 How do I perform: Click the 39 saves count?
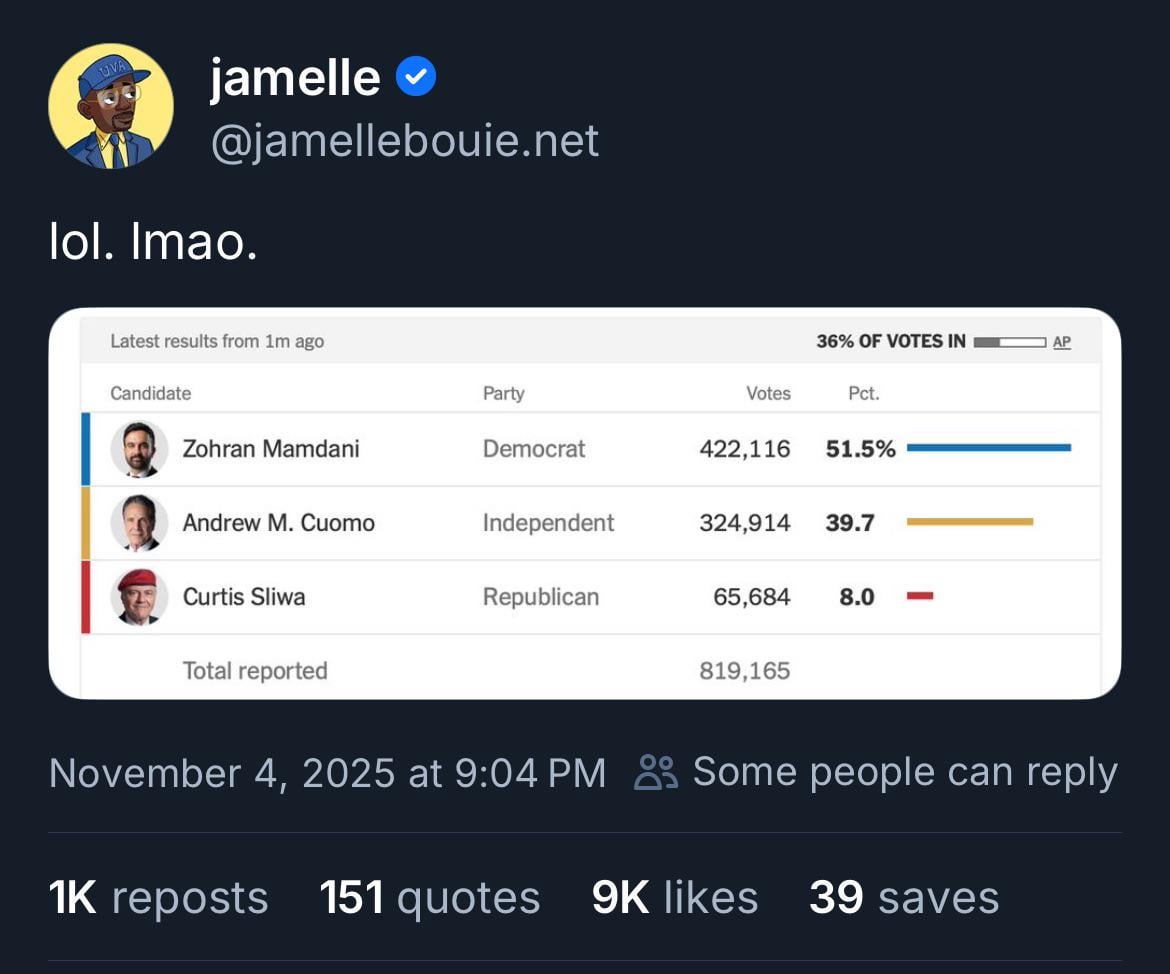coord(903,897)
